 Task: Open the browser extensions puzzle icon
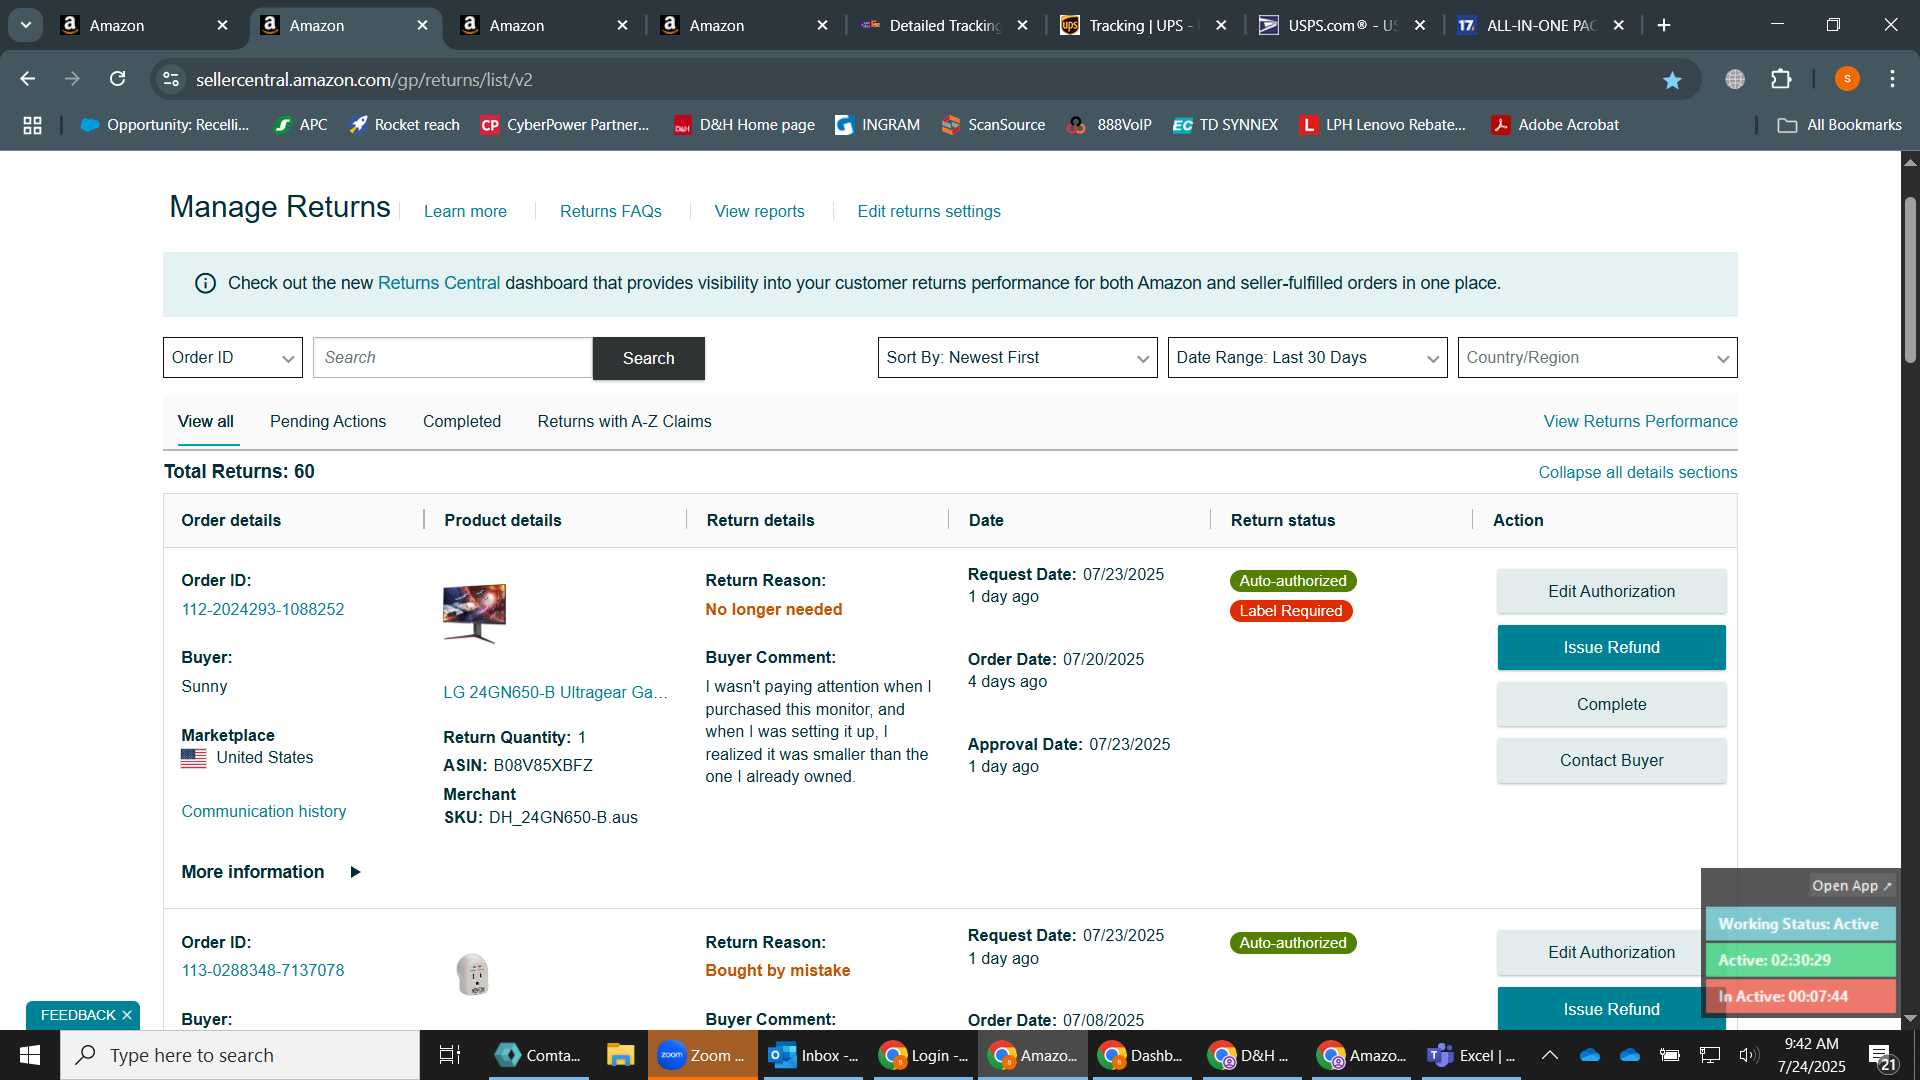pos(1781,79)
